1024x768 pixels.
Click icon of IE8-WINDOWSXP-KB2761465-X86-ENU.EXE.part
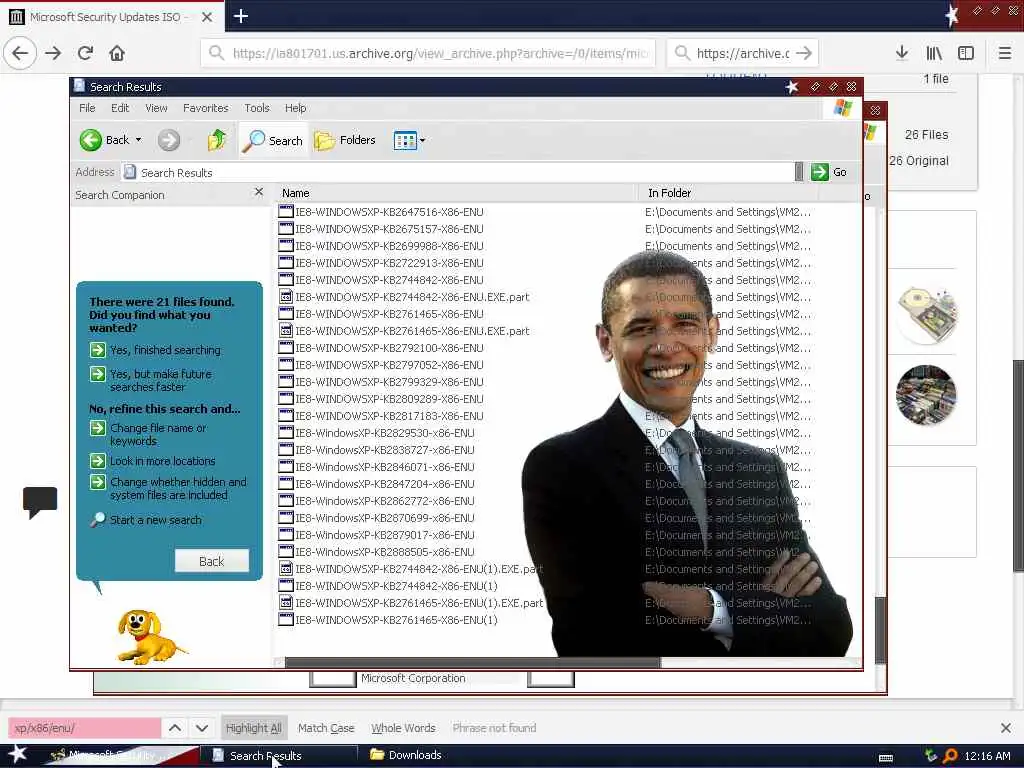(285, 330)
